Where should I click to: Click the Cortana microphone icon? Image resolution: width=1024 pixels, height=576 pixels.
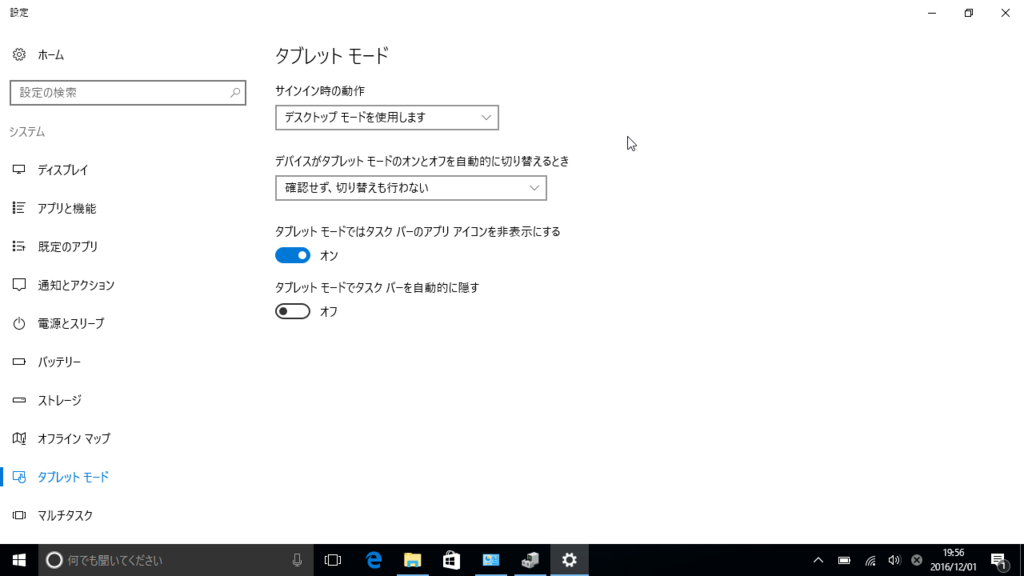tap(297, 560)
